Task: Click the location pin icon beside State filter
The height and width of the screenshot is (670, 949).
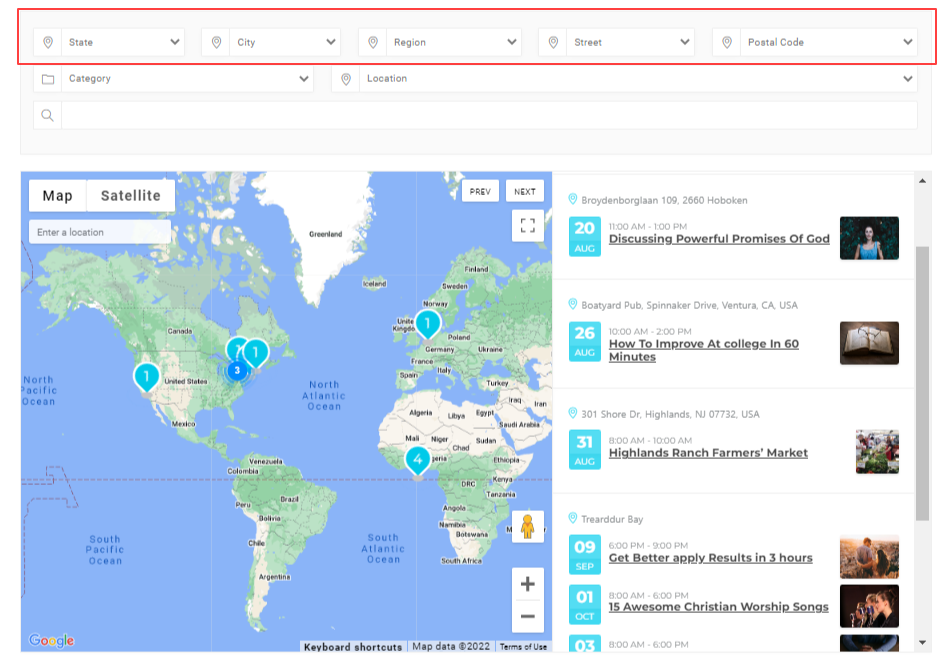Action: click(50, 42)
